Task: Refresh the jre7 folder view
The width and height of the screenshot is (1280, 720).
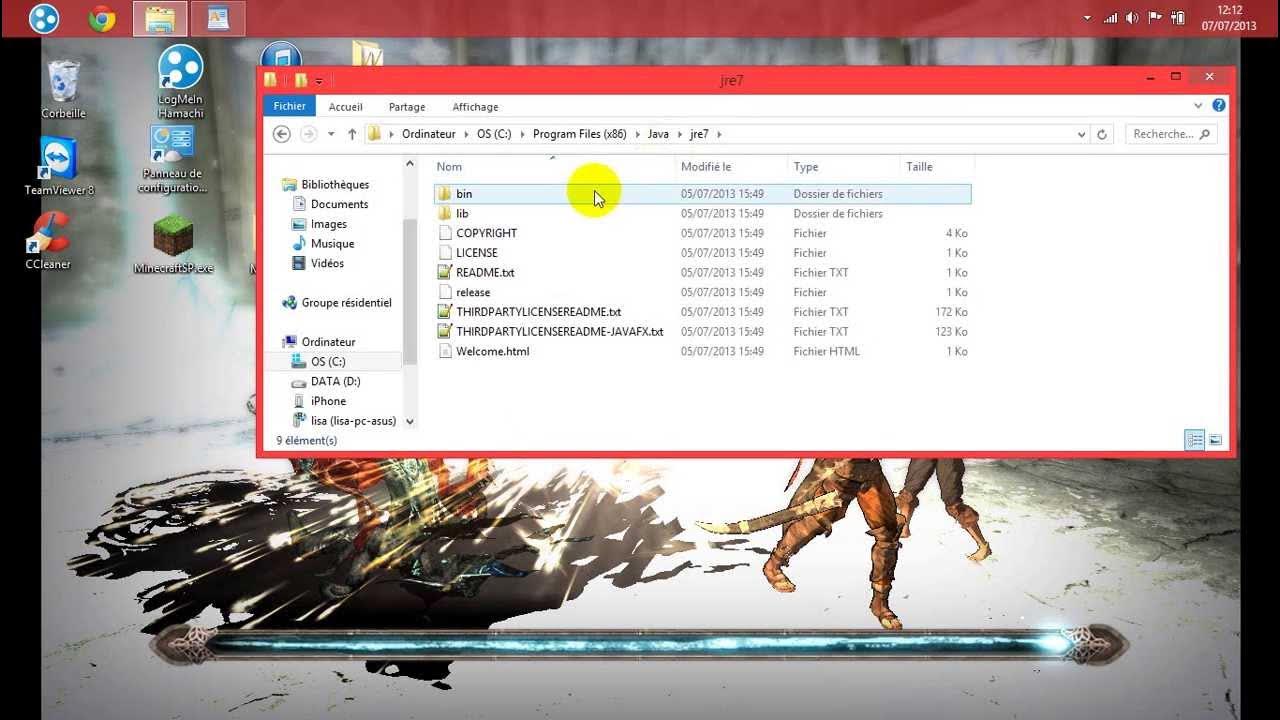Action: click(1103, 134)
